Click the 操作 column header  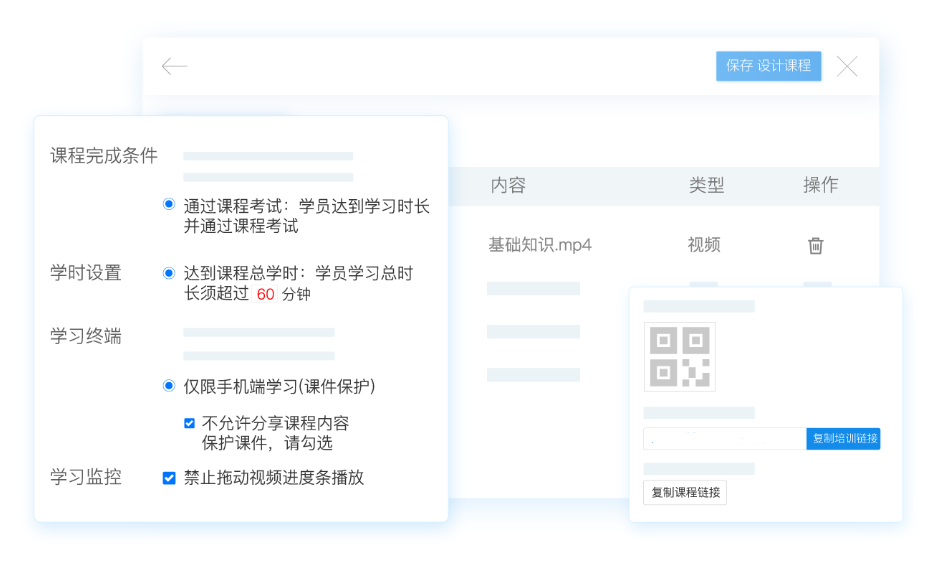pos(820,185)
